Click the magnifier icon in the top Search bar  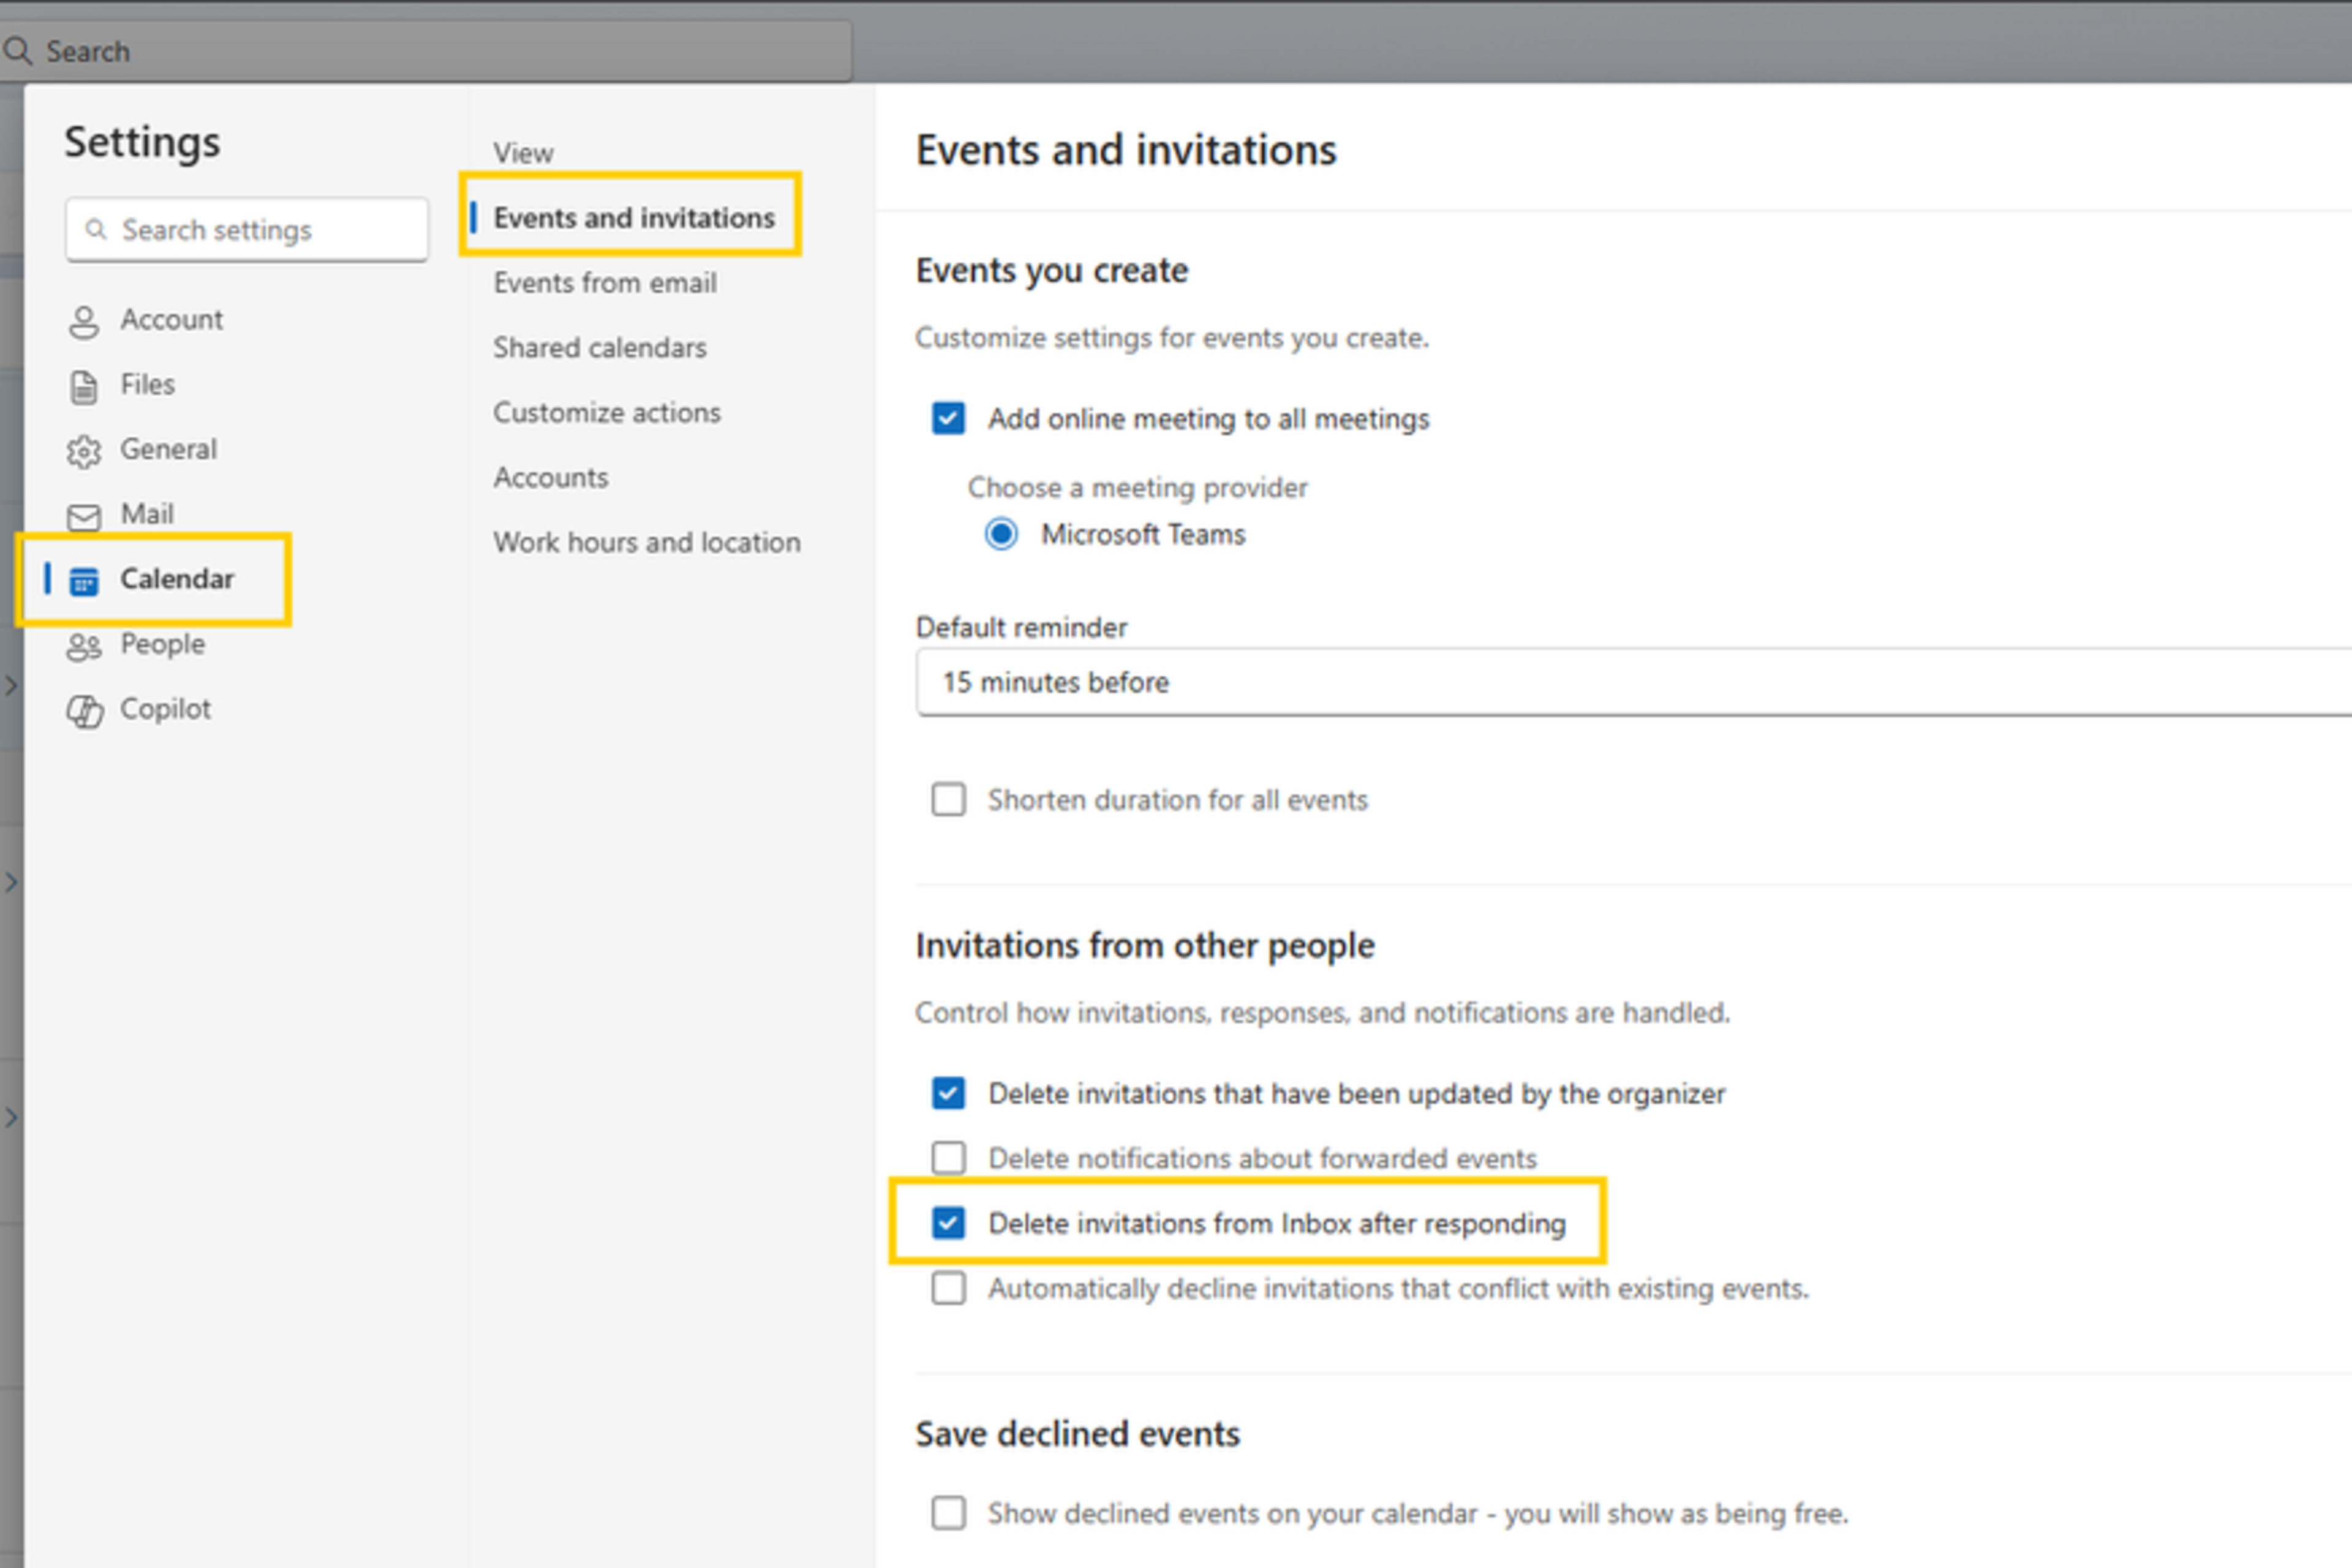click(x=17, y=50)
